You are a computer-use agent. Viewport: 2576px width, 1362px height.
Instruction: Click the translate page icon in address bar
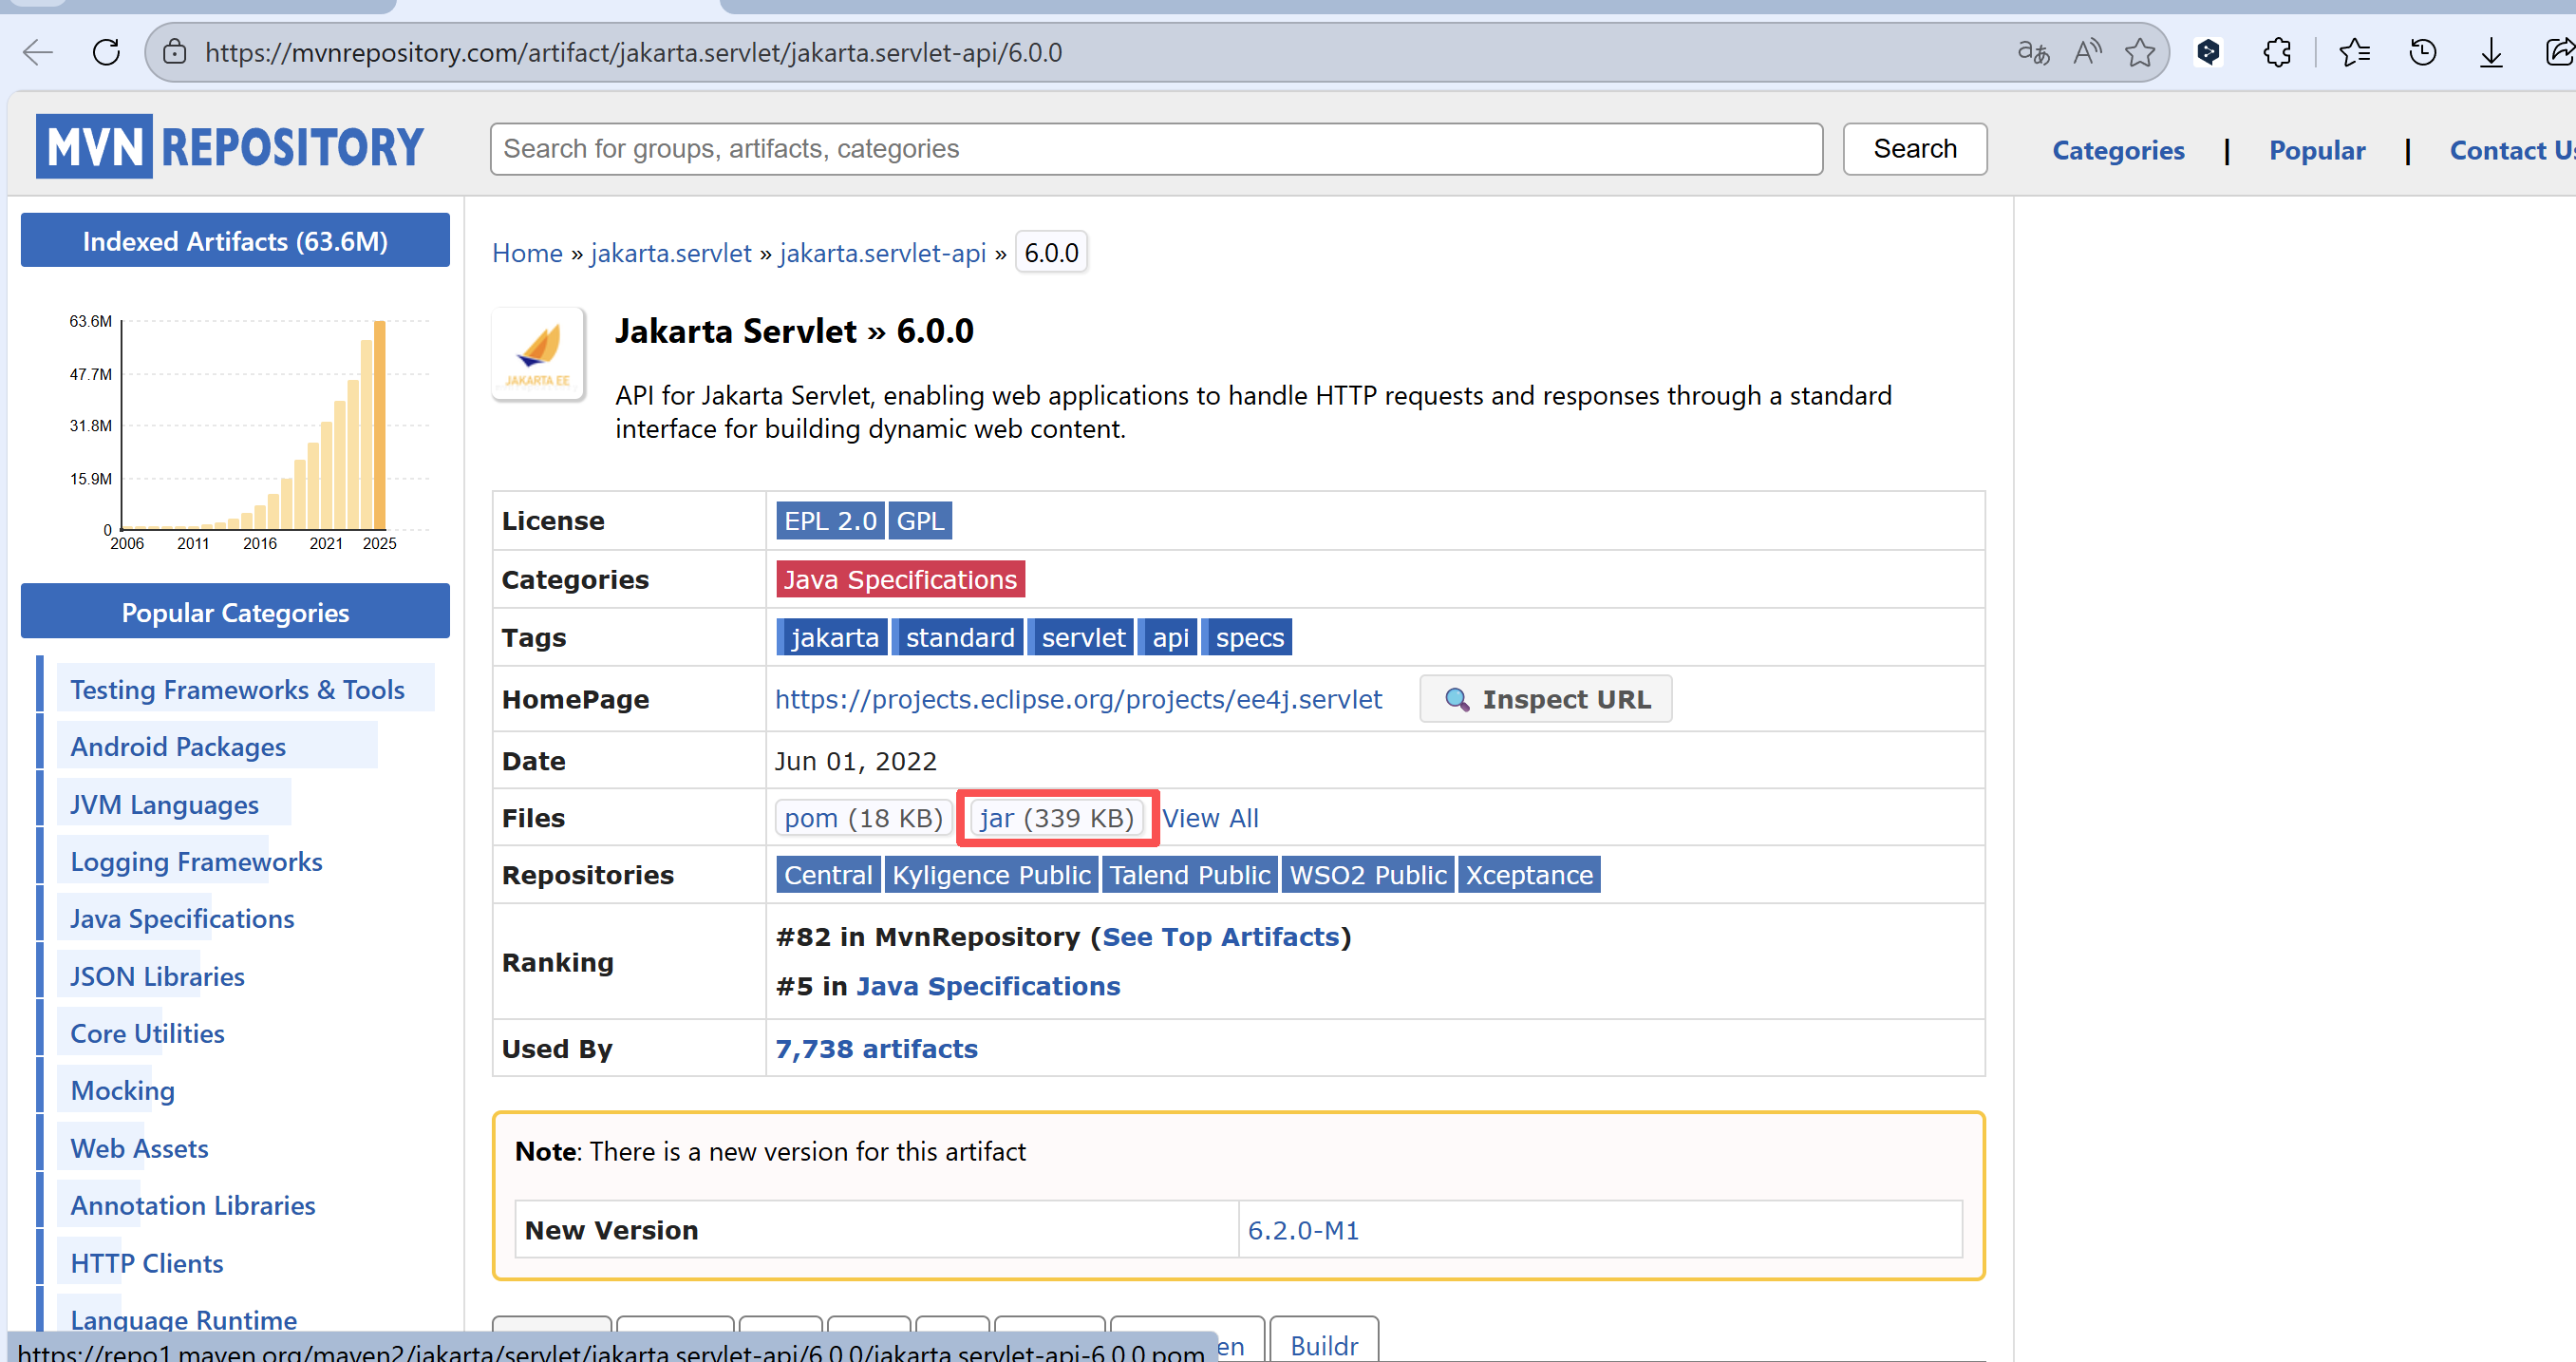coord(2032,52)
